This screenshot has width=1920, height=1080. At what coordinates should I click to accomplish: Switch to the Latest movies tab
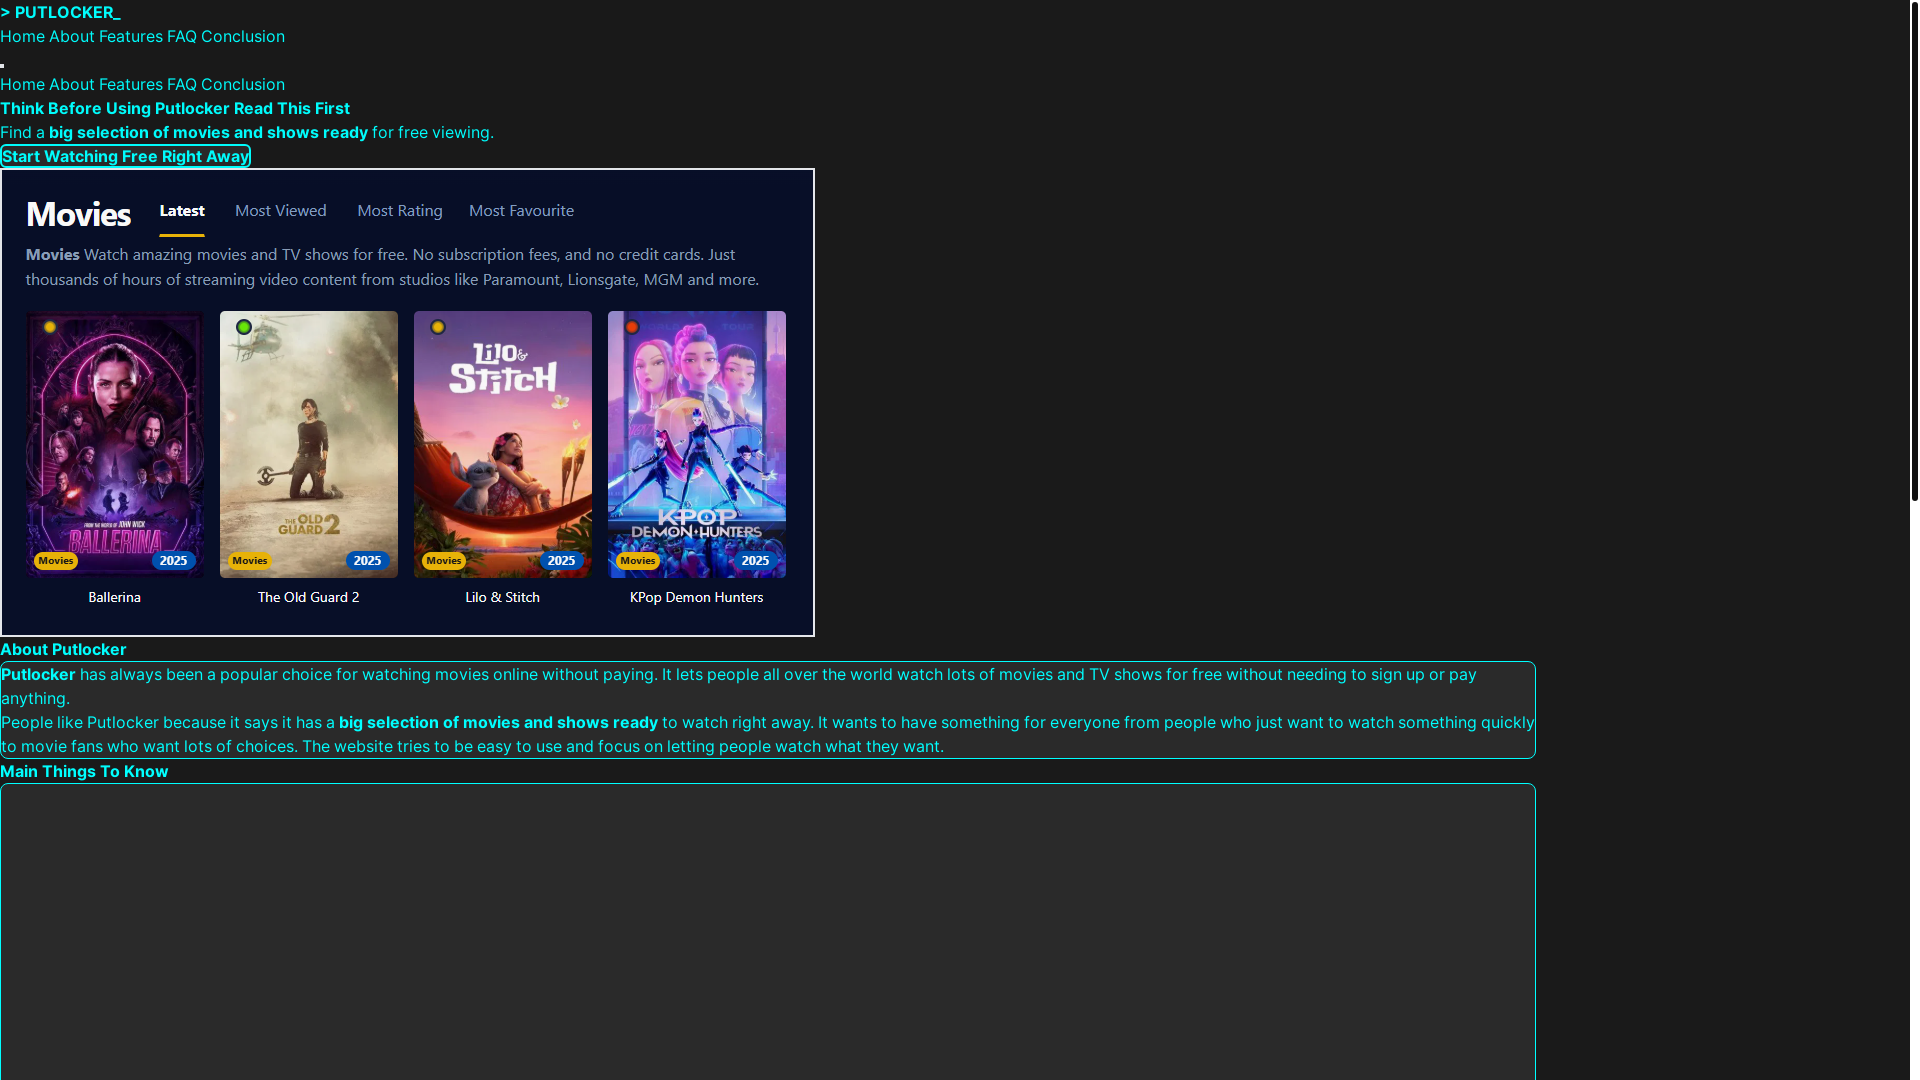[182, 211]
